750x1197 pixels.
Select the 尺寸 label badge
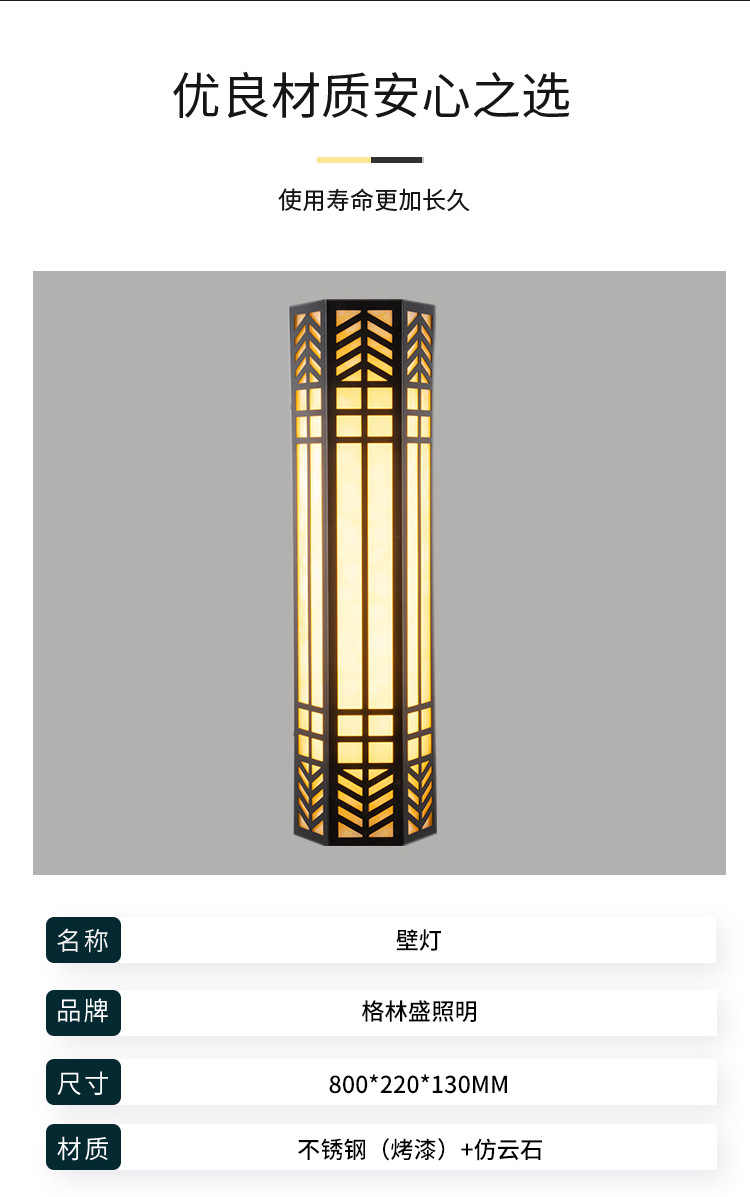[x=83, y=1082]
